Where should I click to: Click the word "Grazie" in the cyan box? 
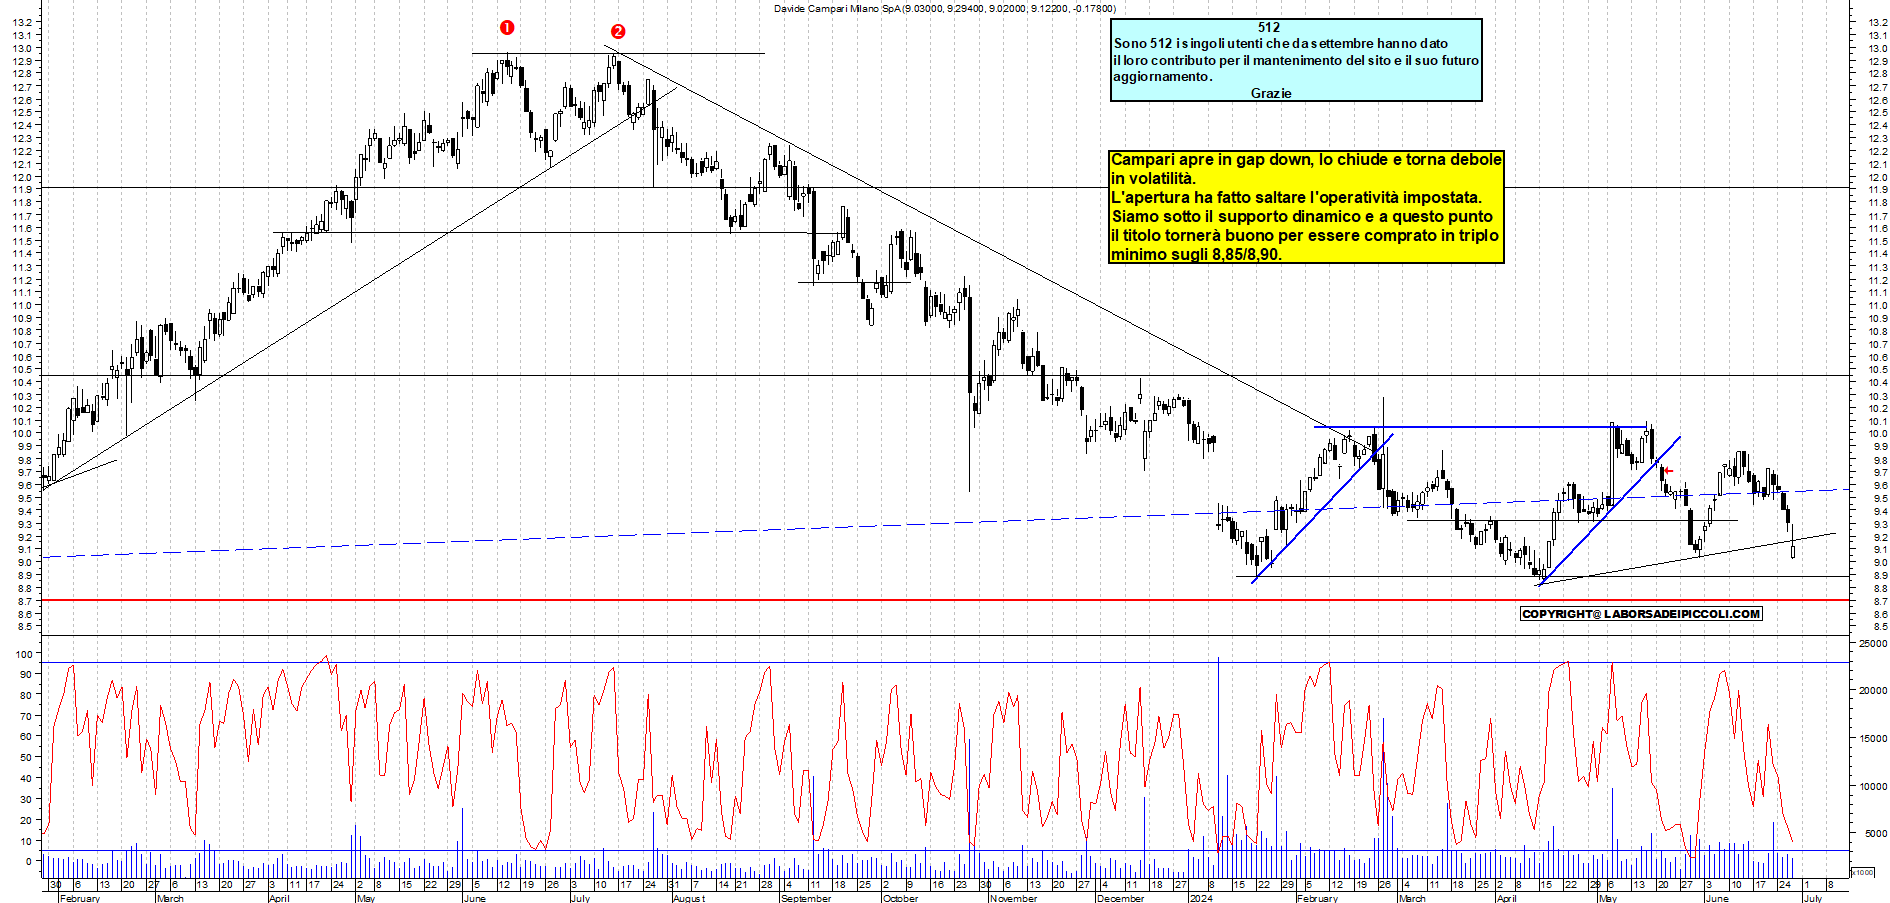[1271, 93]
